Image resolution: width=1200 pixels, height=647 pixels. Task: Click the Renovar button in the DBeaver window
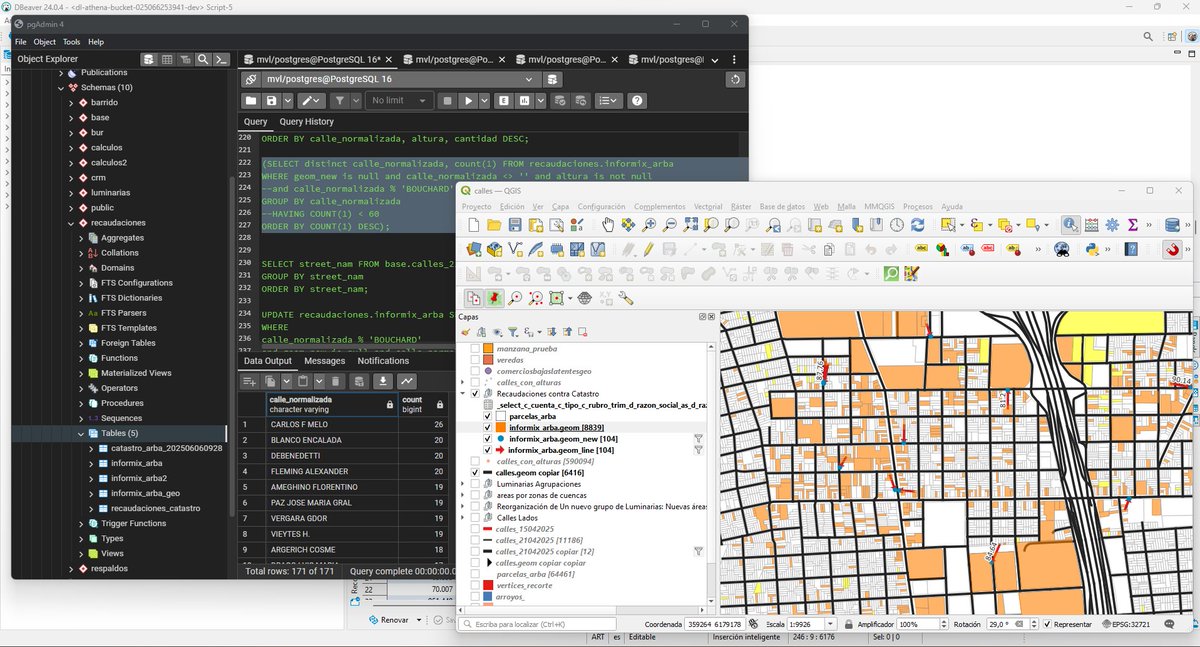pyautogui.click(x=388, y=619)
